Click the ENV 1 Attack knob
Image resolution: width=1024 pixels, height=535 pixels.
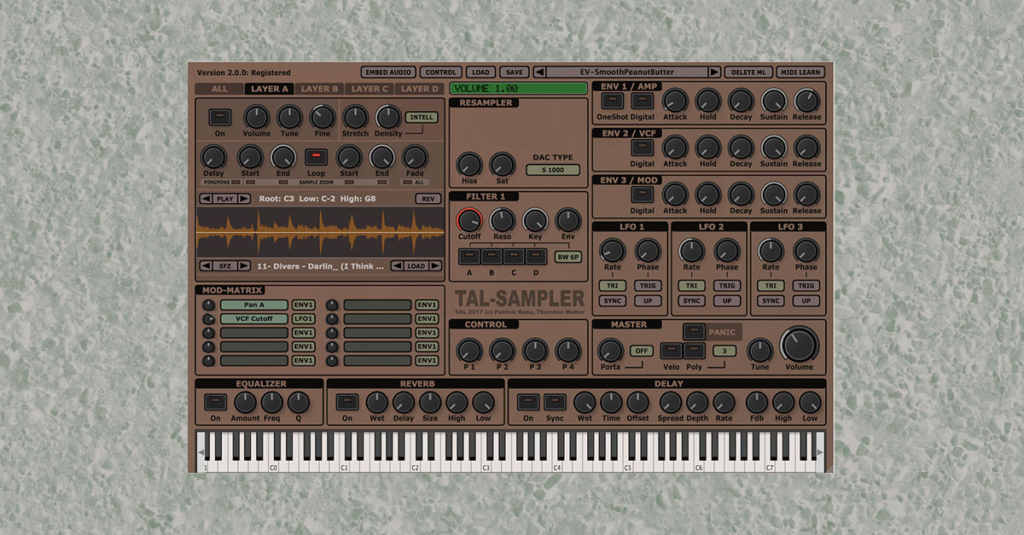click(675, 101)
